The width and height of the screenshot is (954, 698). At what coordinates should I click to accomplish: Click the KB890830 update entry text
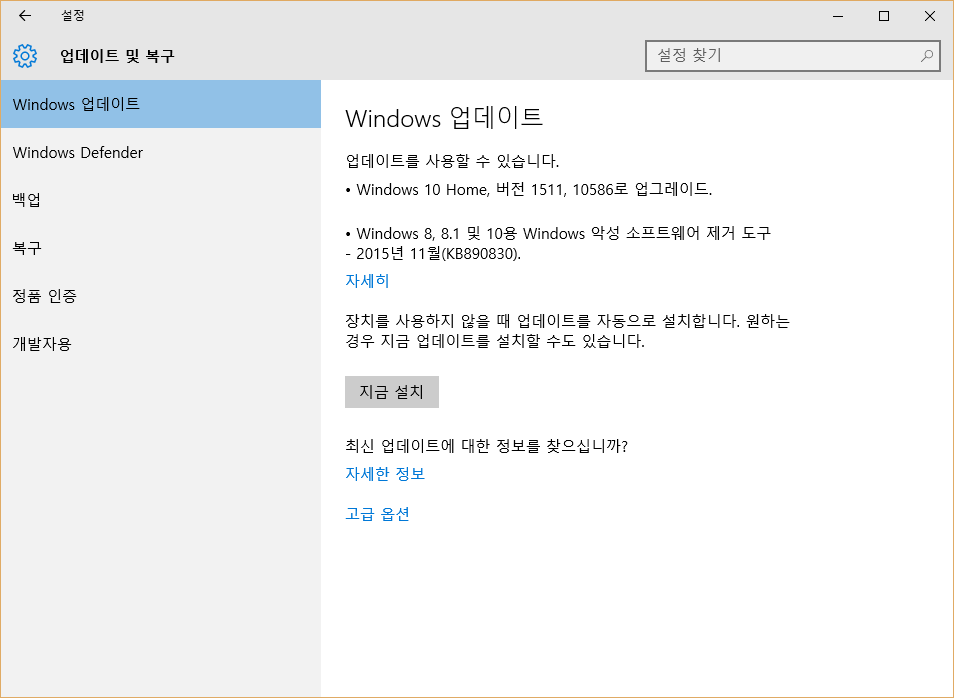coord(558,243)
